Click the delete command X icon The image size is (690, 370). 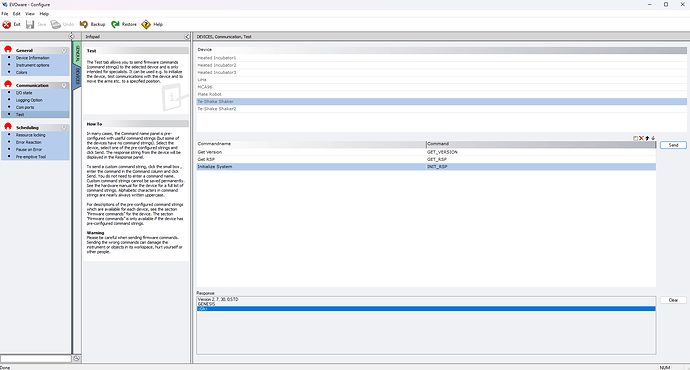click(641, 138)
